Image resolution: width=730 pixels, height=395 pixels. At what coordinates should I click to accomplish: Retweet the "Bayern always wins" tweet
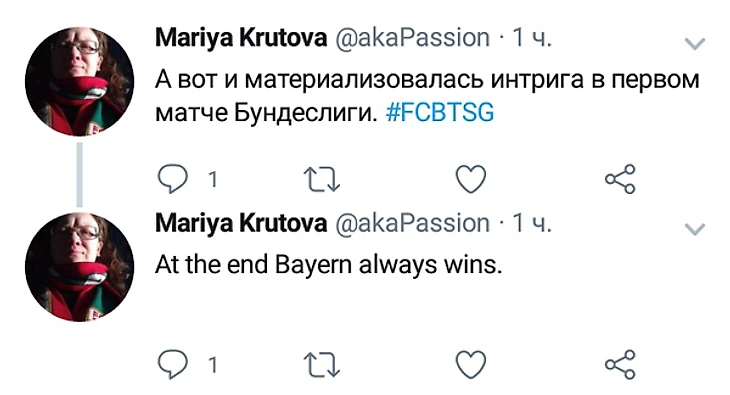(322, 365)
